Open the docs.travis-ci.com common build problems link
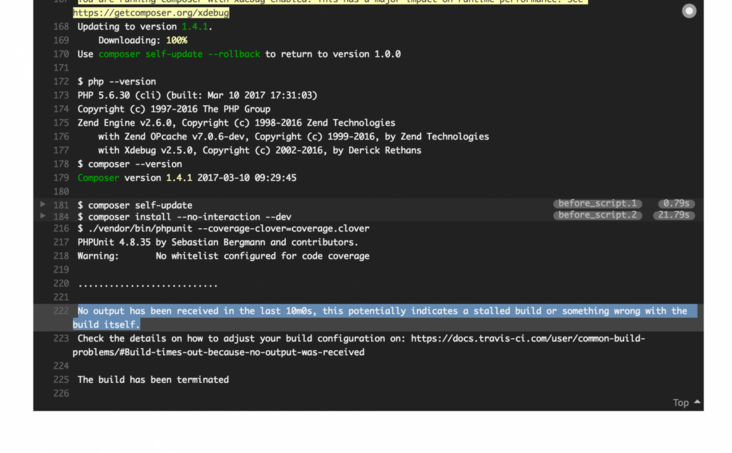This screenshot has width=732, height=453. pyautogui.click(x=359, y=345)
